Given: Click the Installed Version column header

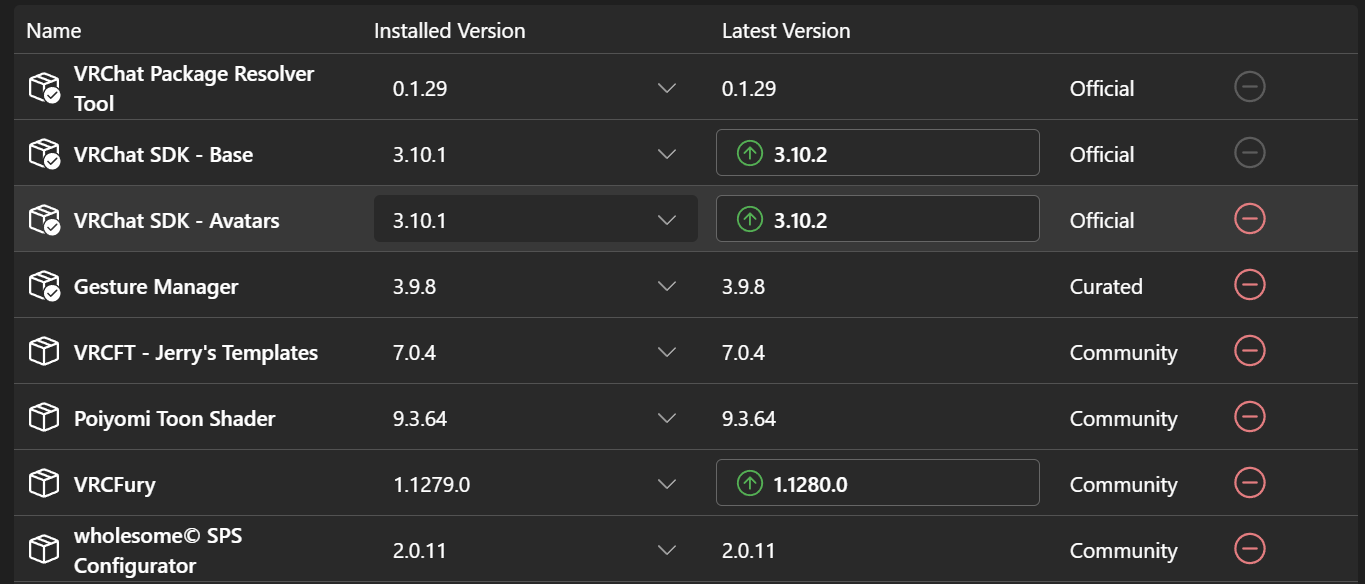Looking at the screenshot, I should (449, 31).
